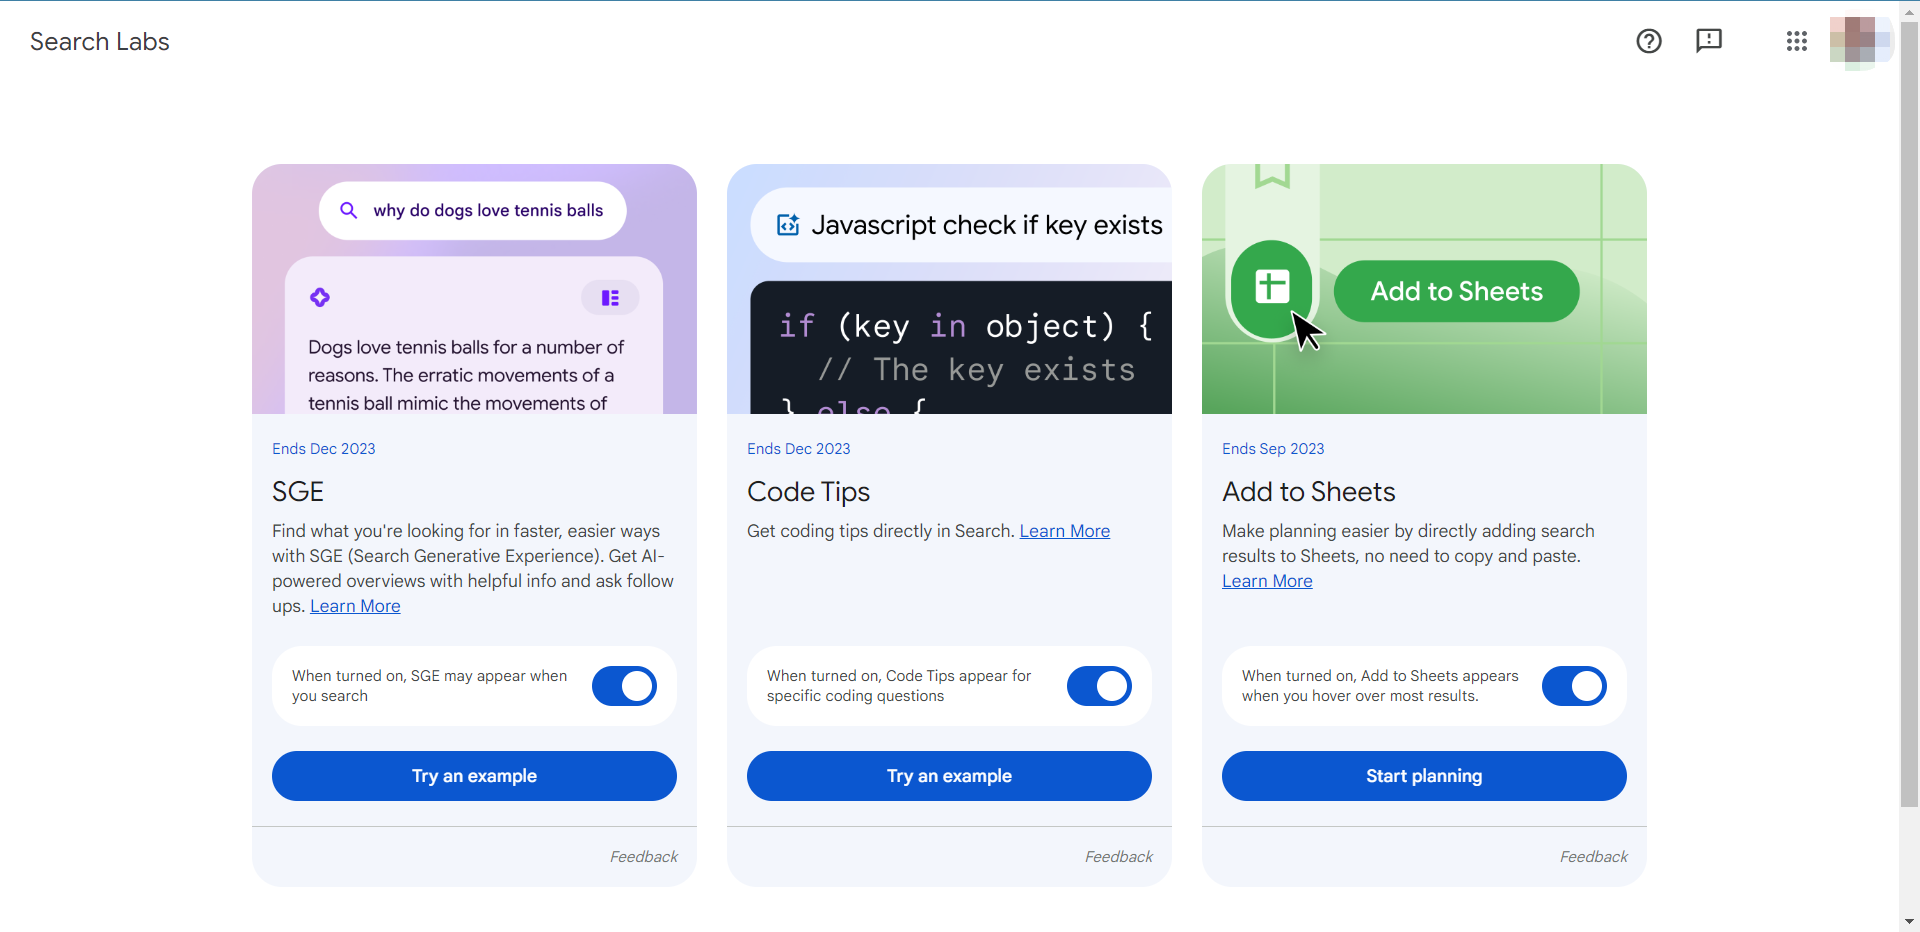Open Learn More link in Code Tips card
Screen dimensions: 1920x932
[1065, 531]
